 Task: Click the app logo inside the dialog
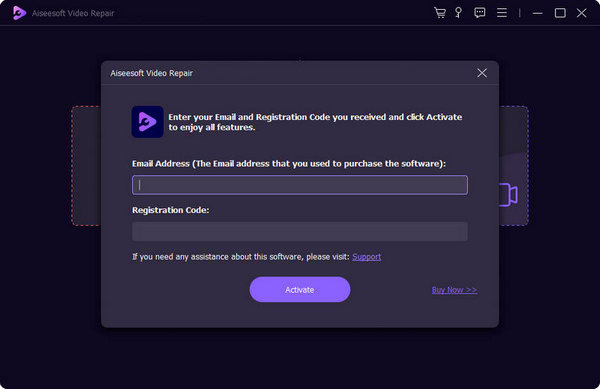(x=147, y=122)
